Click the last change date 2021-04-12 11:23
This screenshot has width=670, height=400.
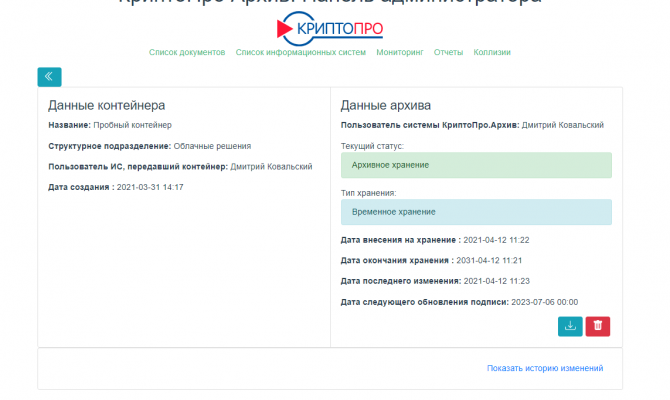point(497,281)
